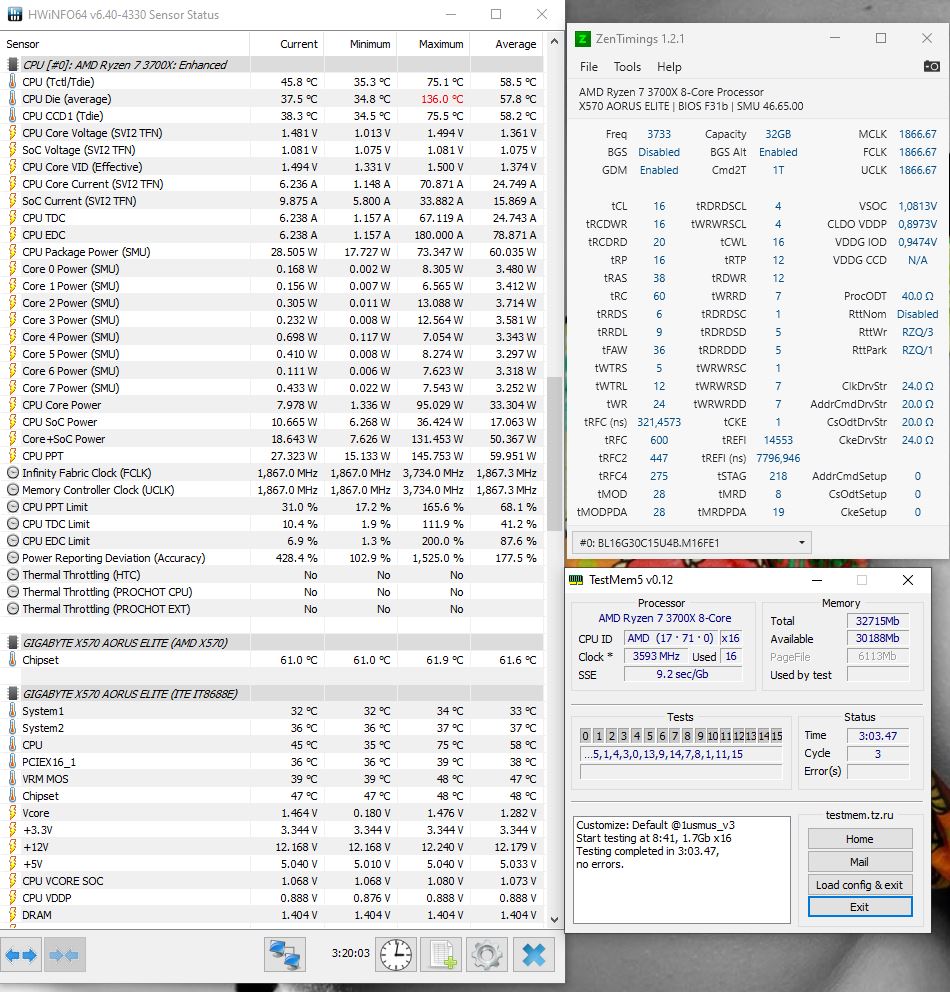
Task: Click the HWiNFO scrollbar down arrow
Action: [x=554, y=919]
